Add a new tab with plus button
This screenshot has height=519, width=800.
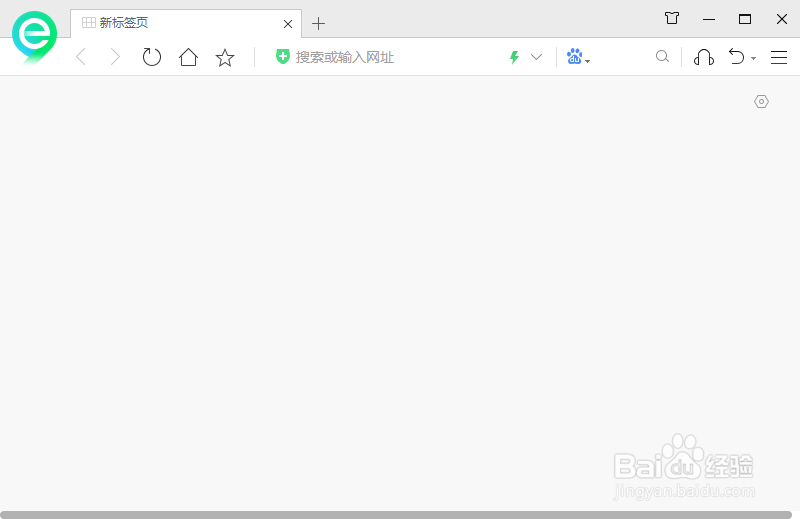point(318,23)
